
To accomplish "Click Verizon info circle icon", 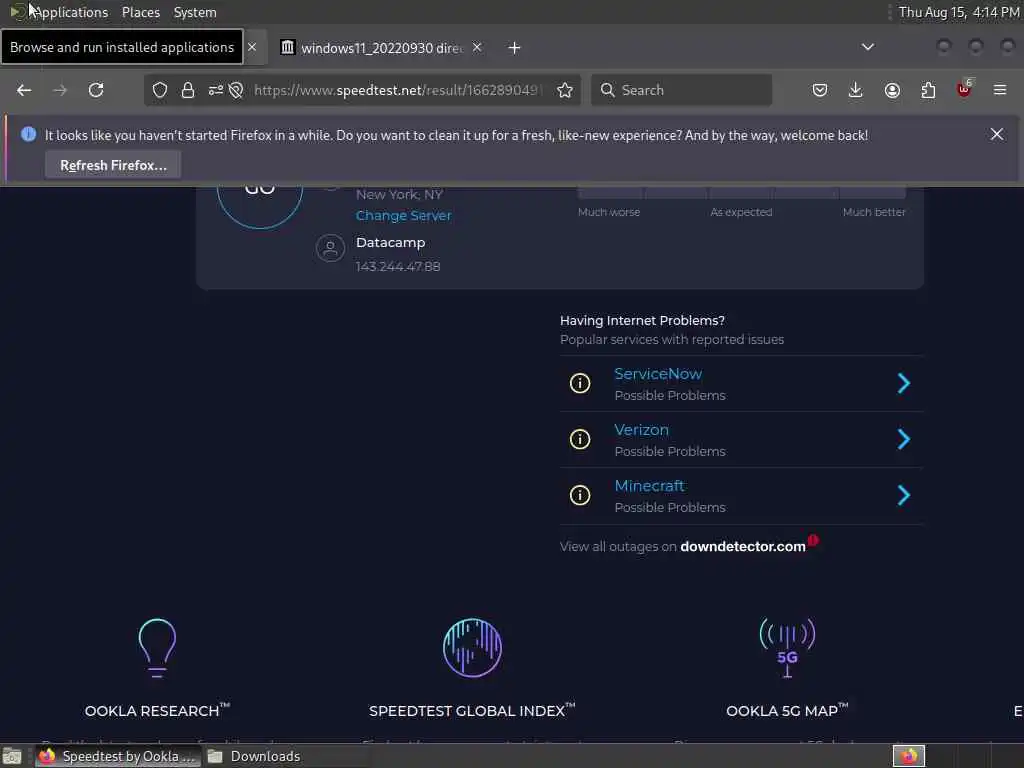I will click(x=580, y=440).
